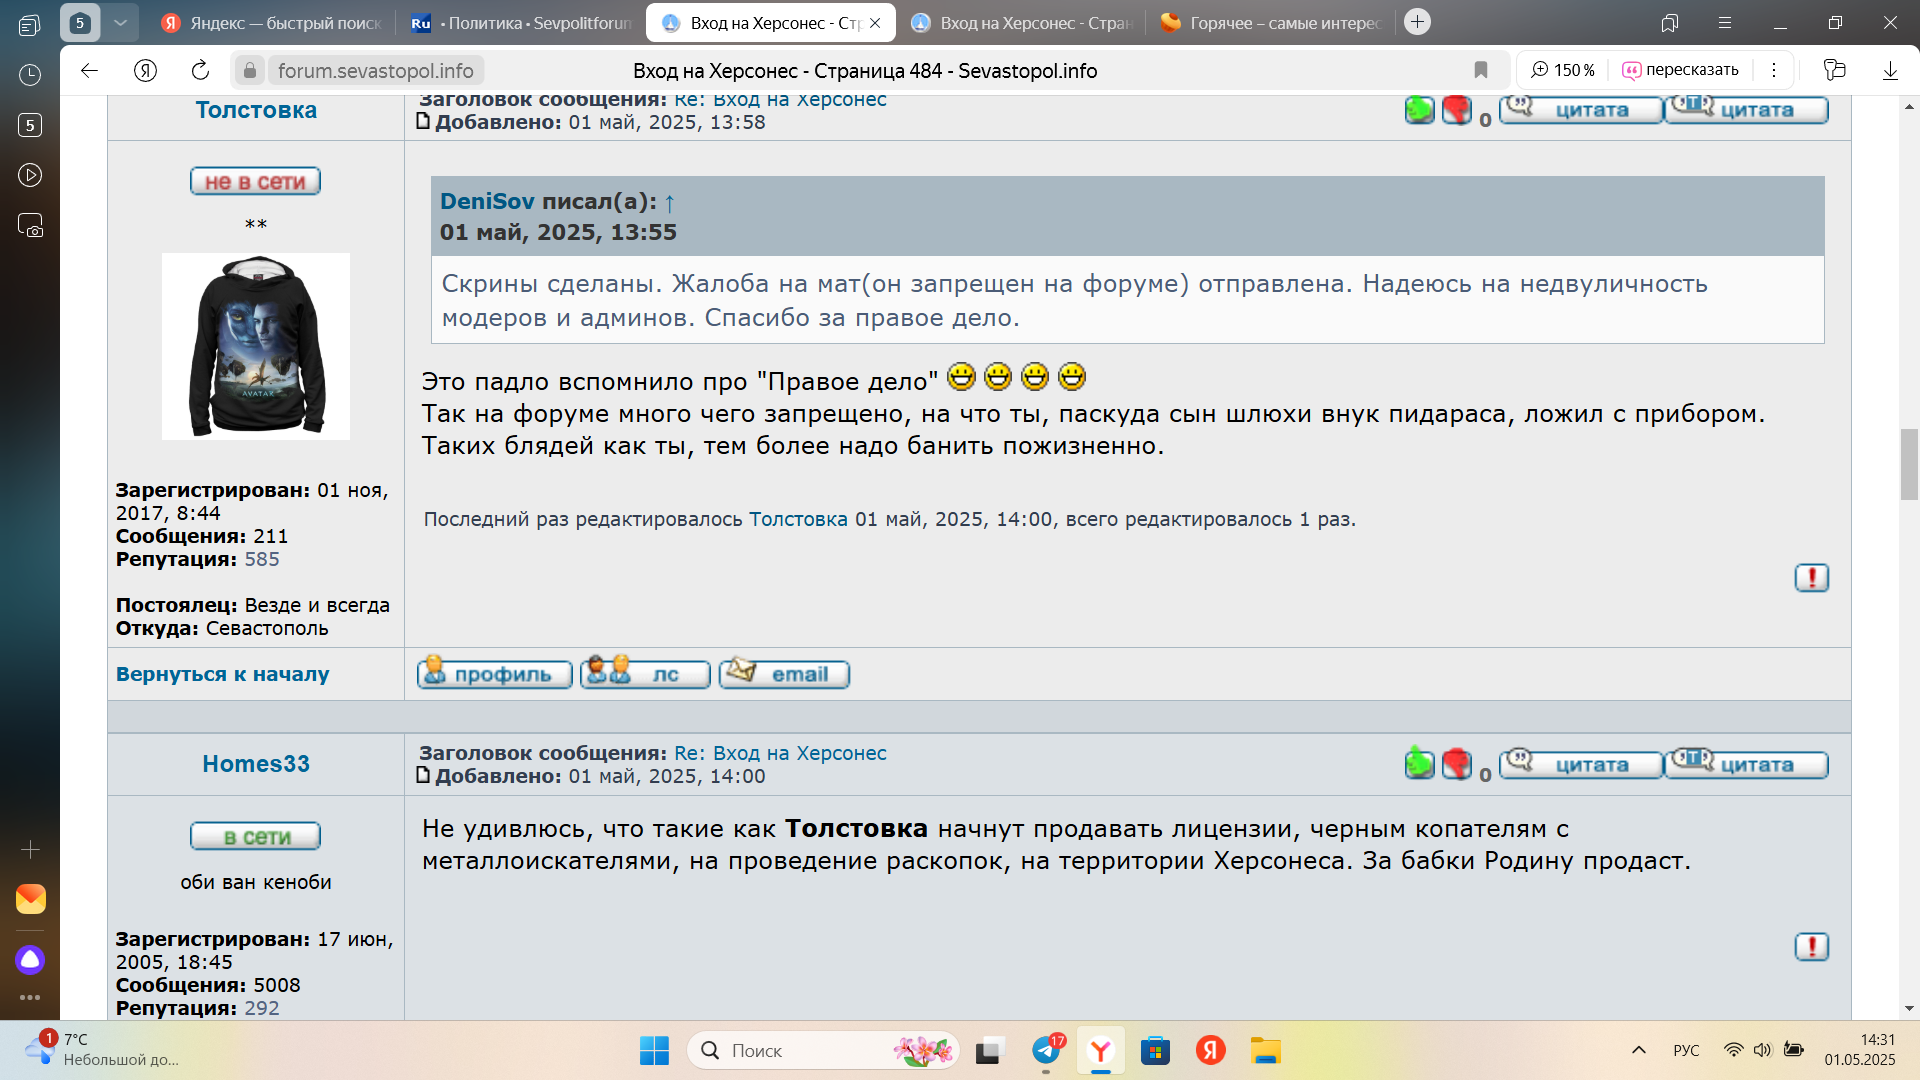1920x1080 pixels.
Task: Open the username link Homes33
Action: [256, 764]
